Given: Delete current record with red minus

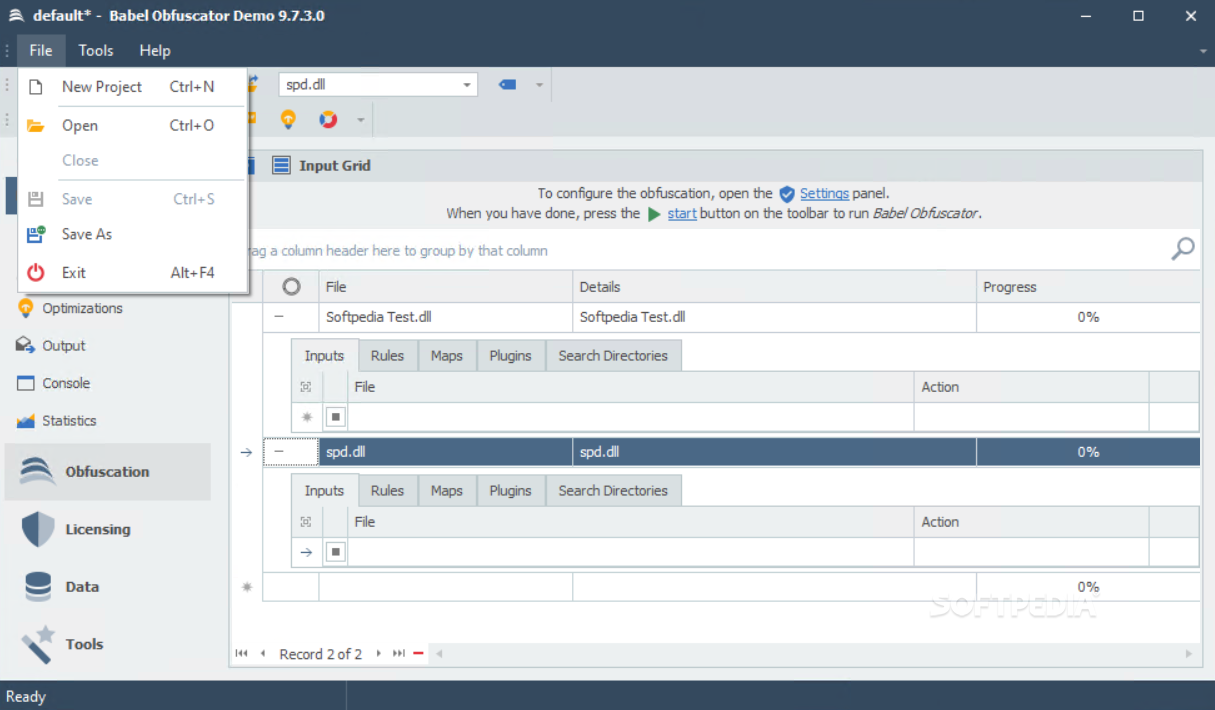Looking at the screenshot, I should (x=418, y=654).
